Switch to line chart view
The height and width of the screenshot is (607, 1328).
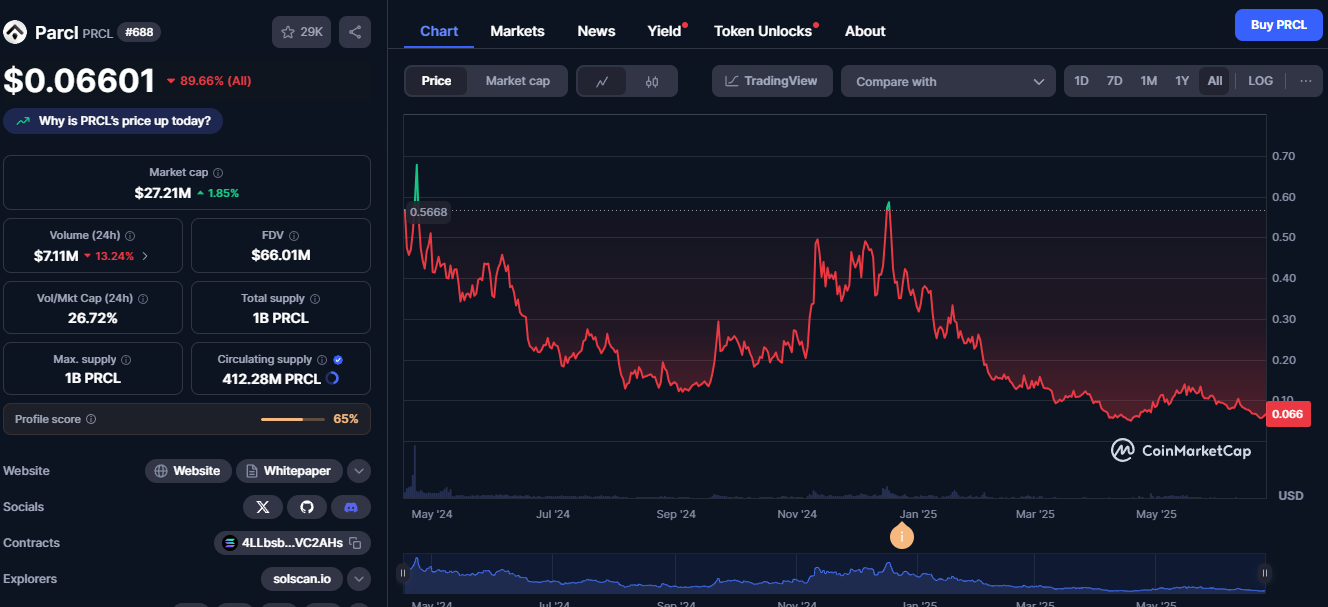point(602,82)
